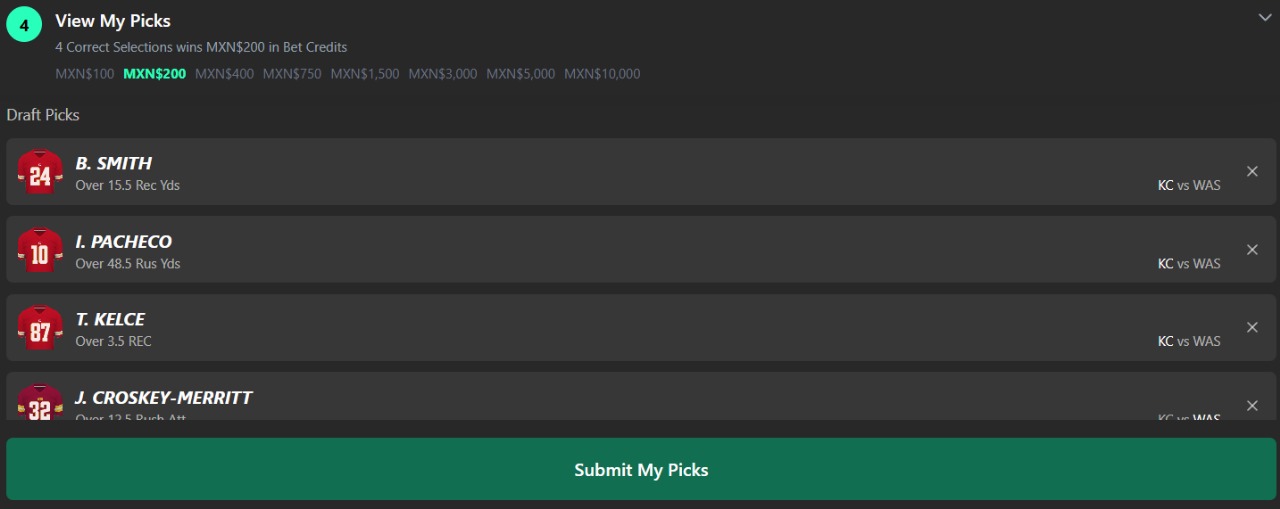Viewport: 1280px width, 509px height.
Task: Remove I. Pacheco pick with X
Action: (1252, 249)
